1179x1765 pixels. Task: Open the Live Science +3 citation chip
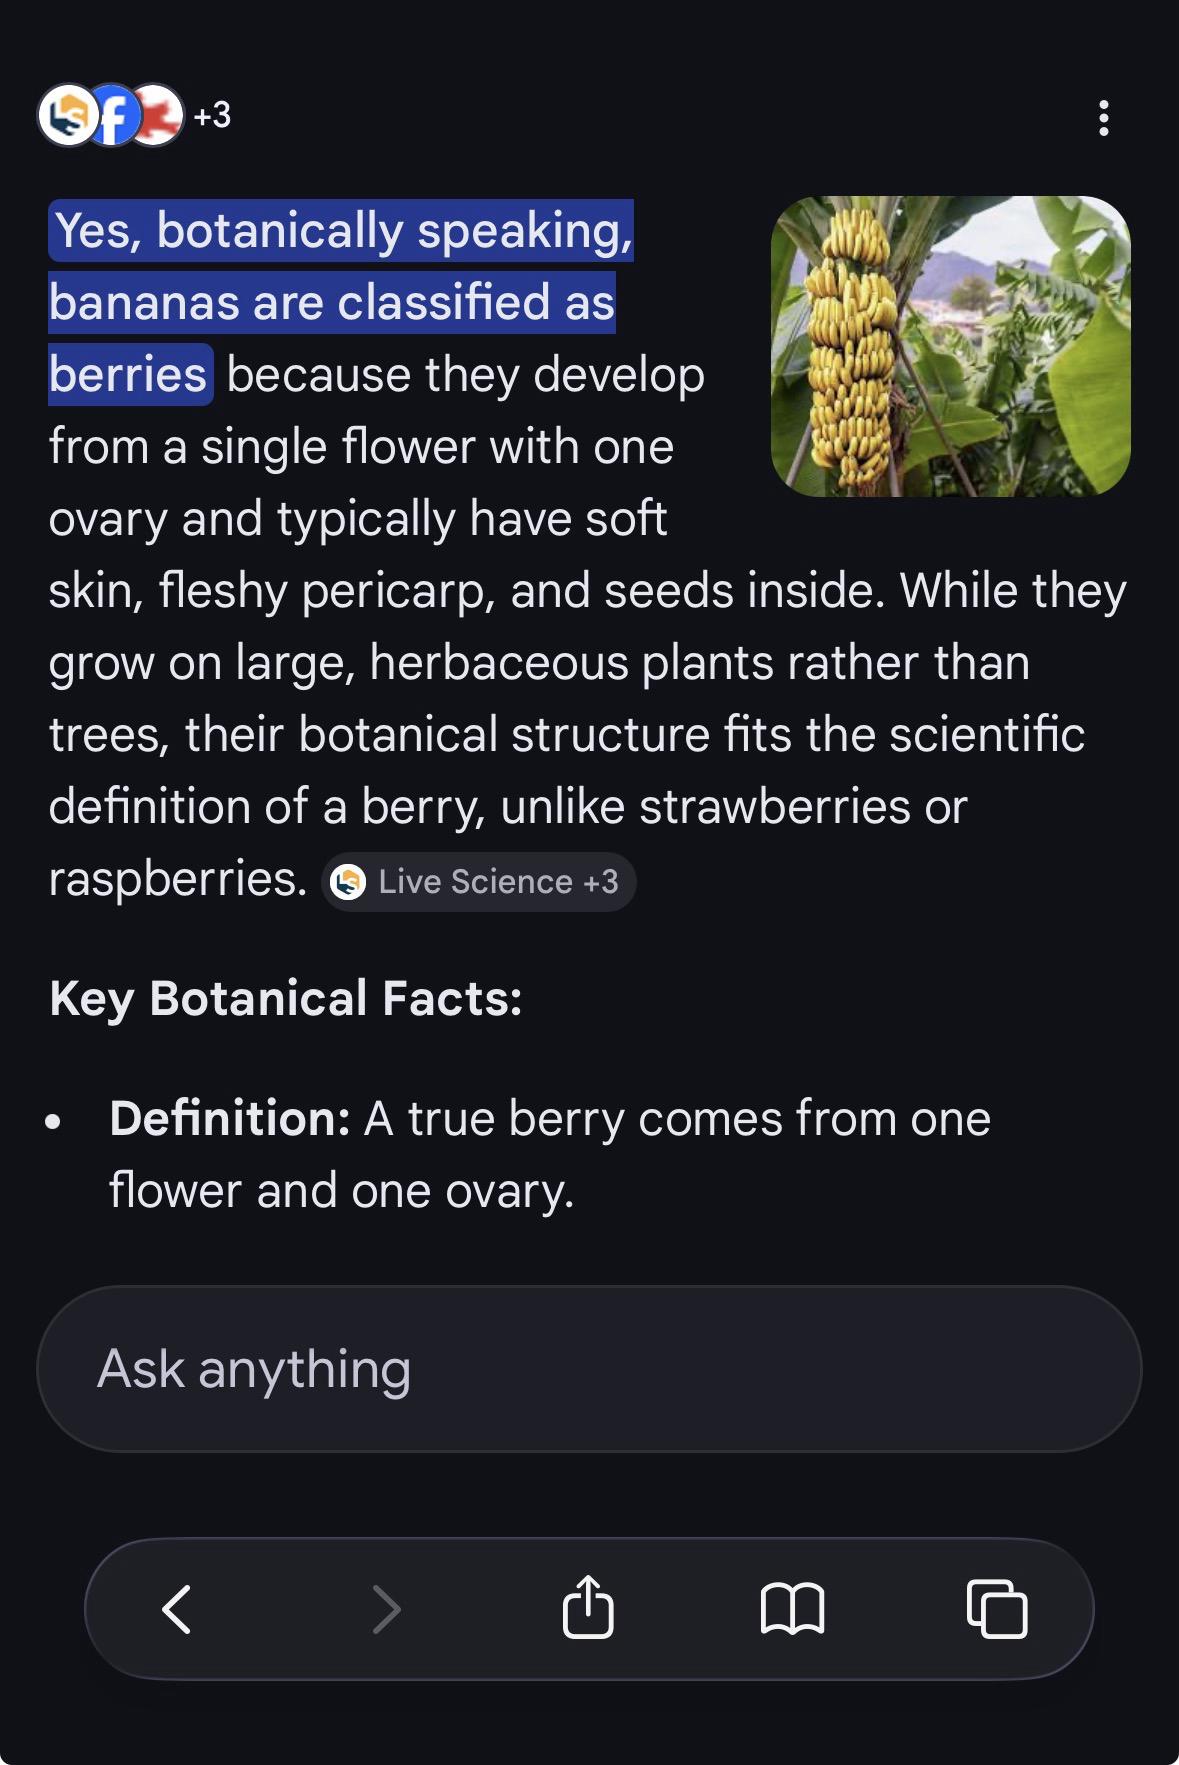coord(479,882)
